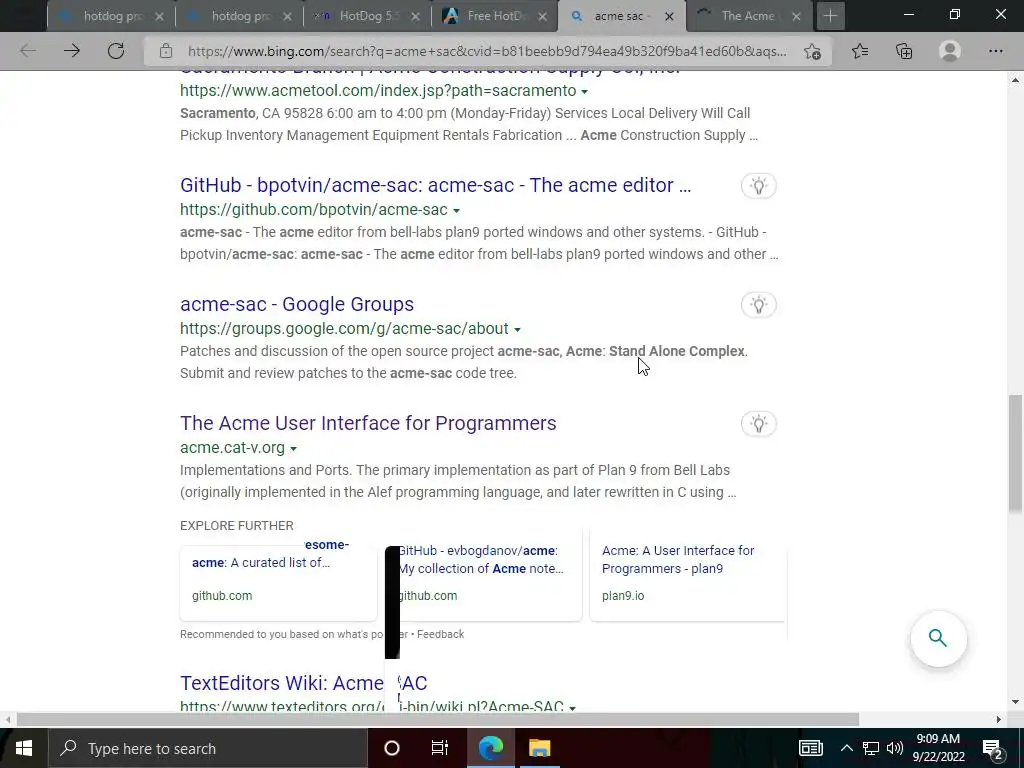The height and width of the screenshot is (768, 1024).
Task: Click the scroll right arrow
Action: point(999,720)
